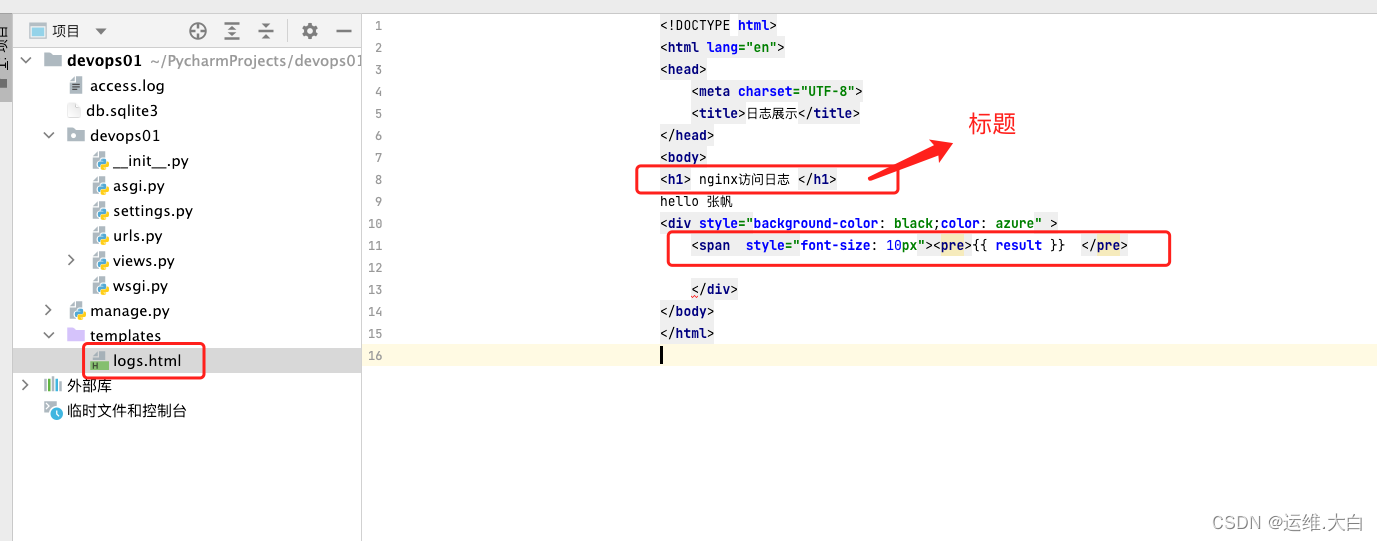Click the db.sqlite3 file icon
The width and height of the screenshot is (1377, 541).
click(x=74, y=111)
